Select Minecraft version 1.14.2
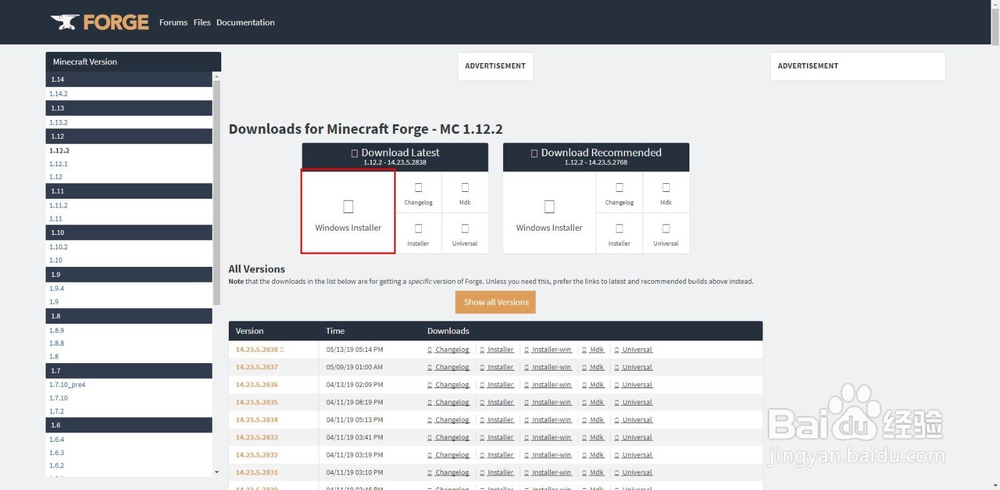This screenshot has height=490, width=1000. point(59,94)
